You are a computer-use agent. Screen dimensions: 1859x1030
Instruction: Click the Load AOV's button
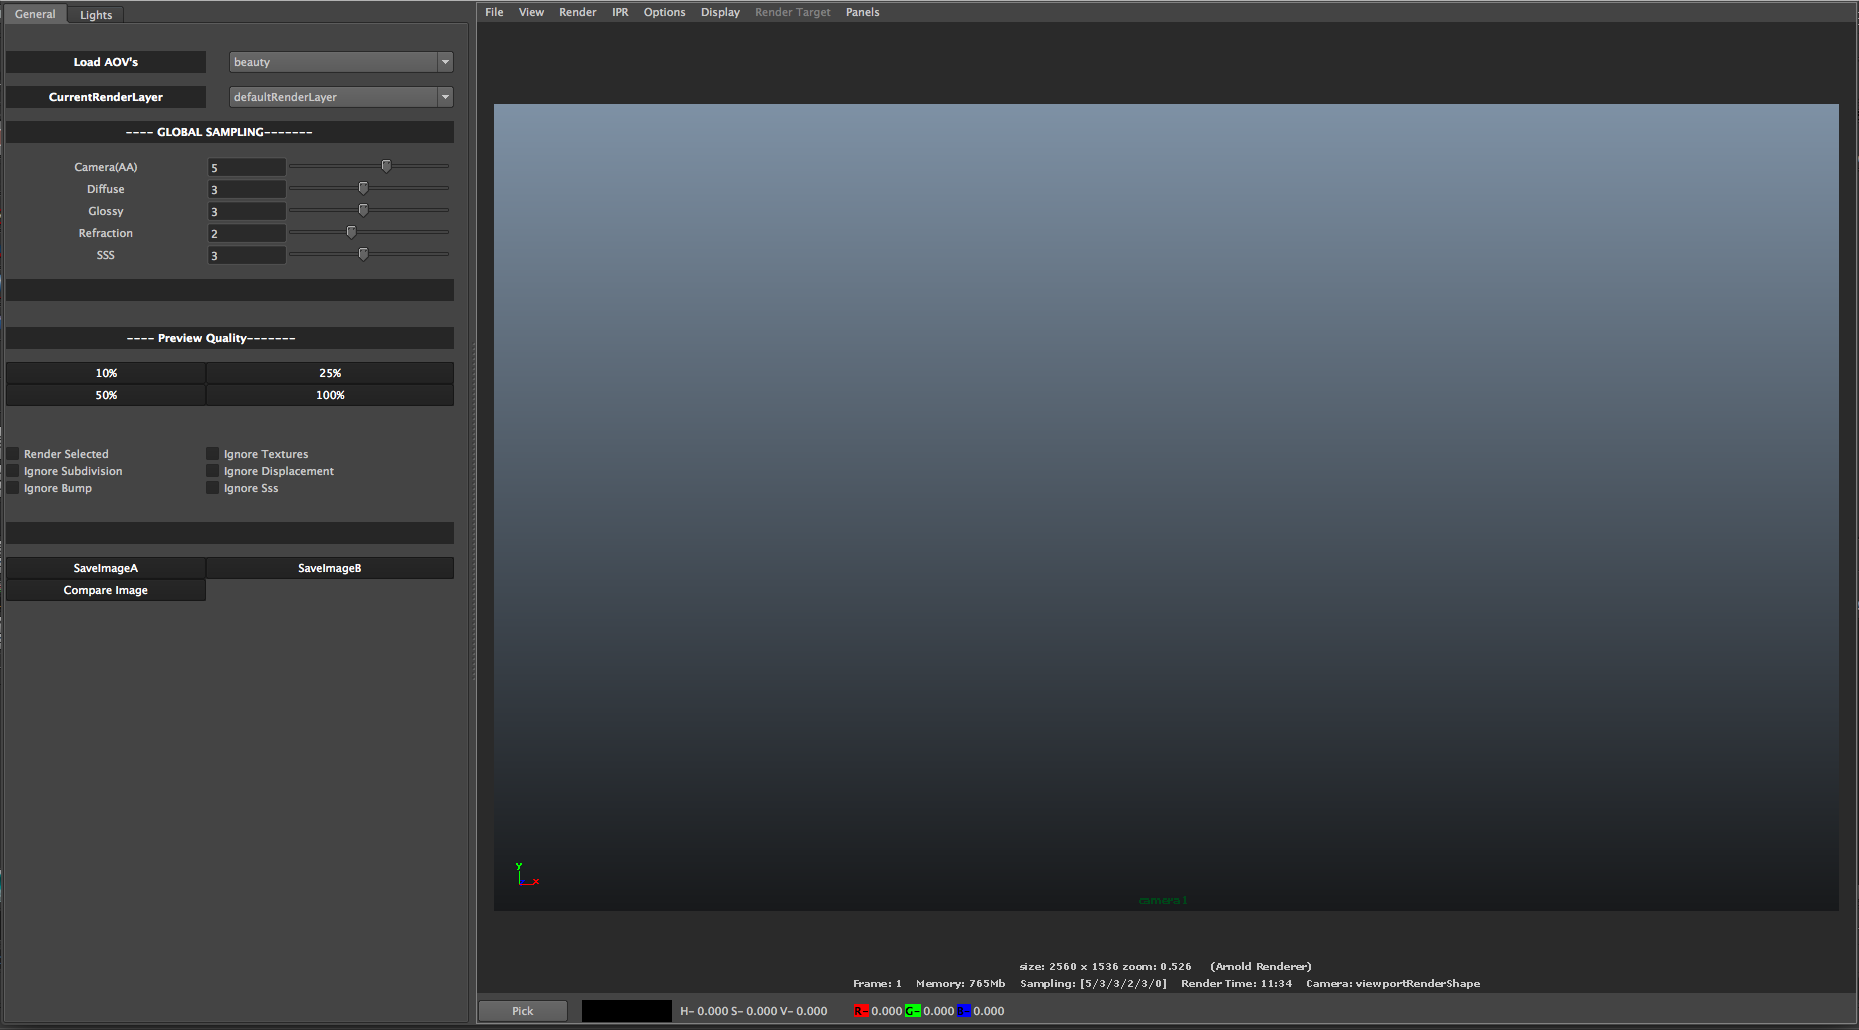106,62
